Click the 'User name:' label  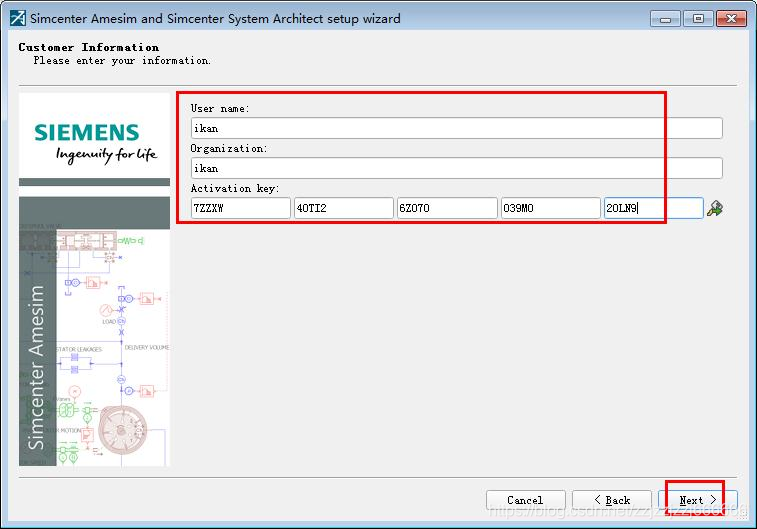(220, 109)
